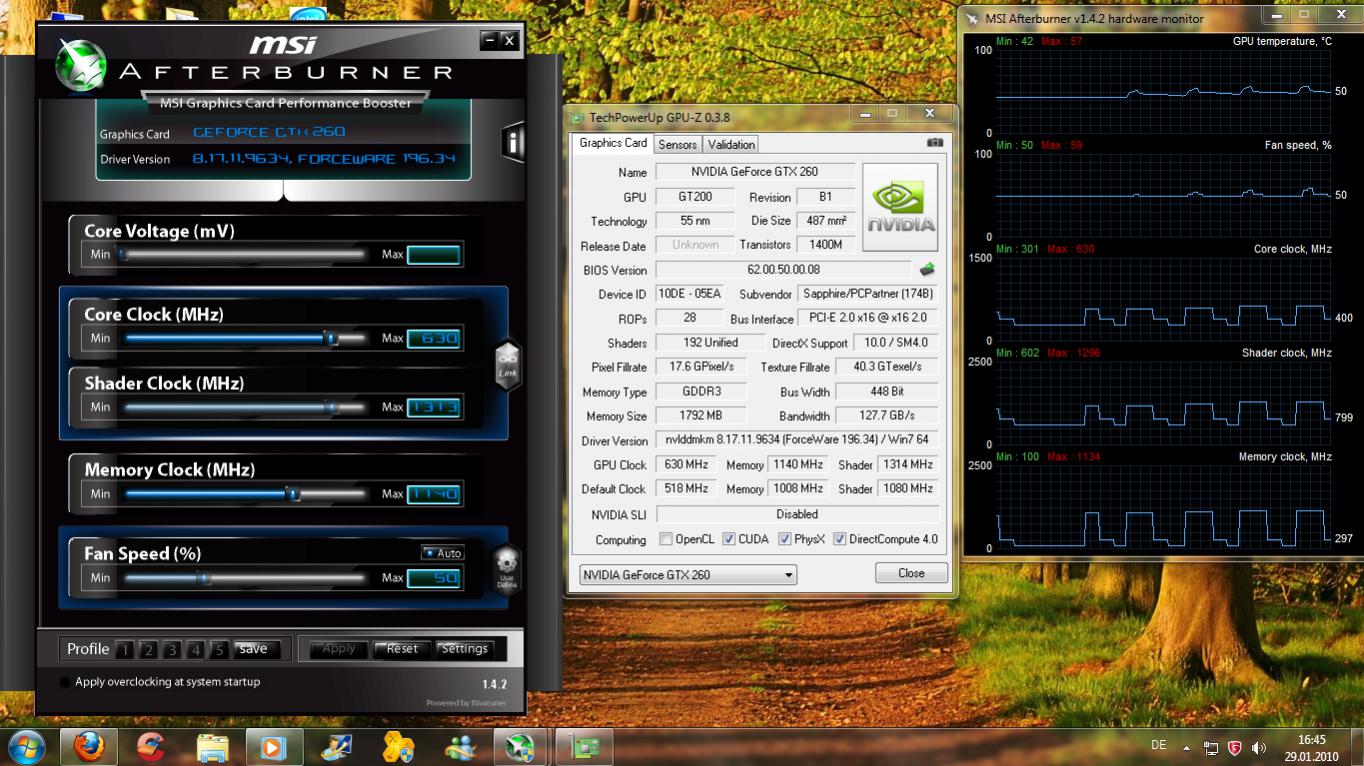This screenshot has width=1364, height=766.
Task: Open Firefox from the taskbar
Action: coord(89,747)
